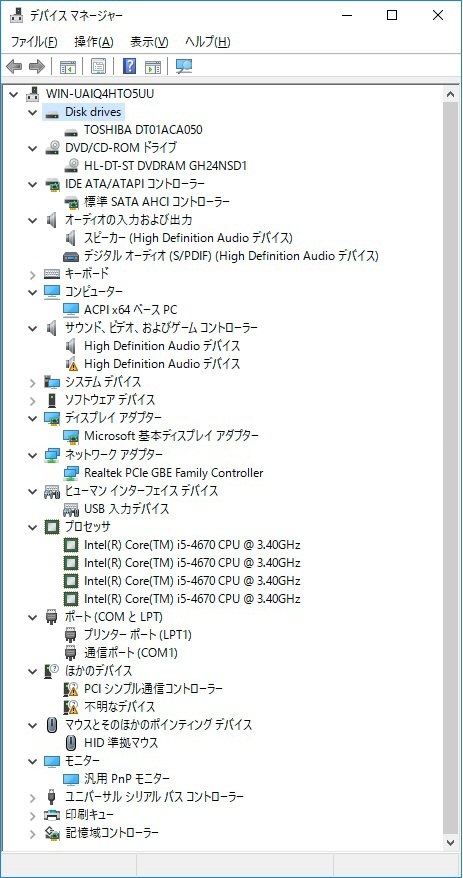Select the Realtek PCIe GBE Family Controller
463x878 pixels.
tap(173, 473)
